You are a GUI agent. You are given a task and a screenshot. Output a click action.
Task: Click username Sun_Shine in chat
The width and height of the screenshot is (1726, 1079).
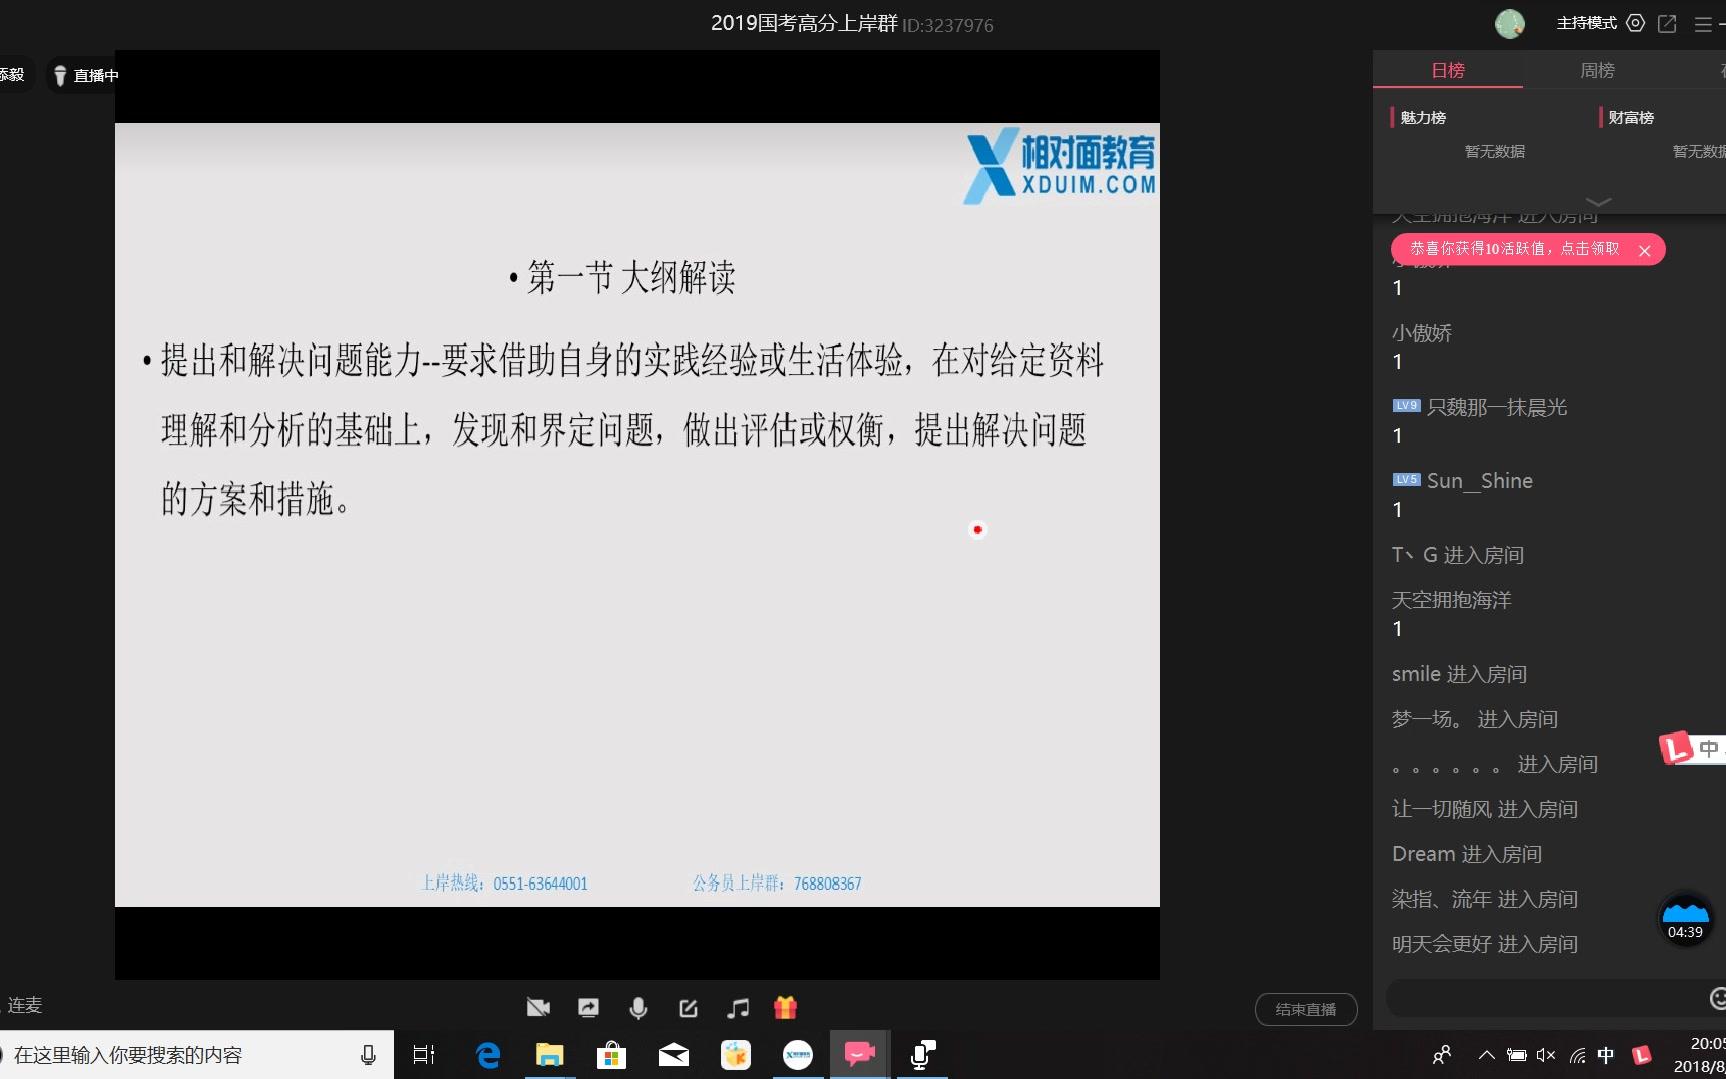click(x=1480, y=481)
